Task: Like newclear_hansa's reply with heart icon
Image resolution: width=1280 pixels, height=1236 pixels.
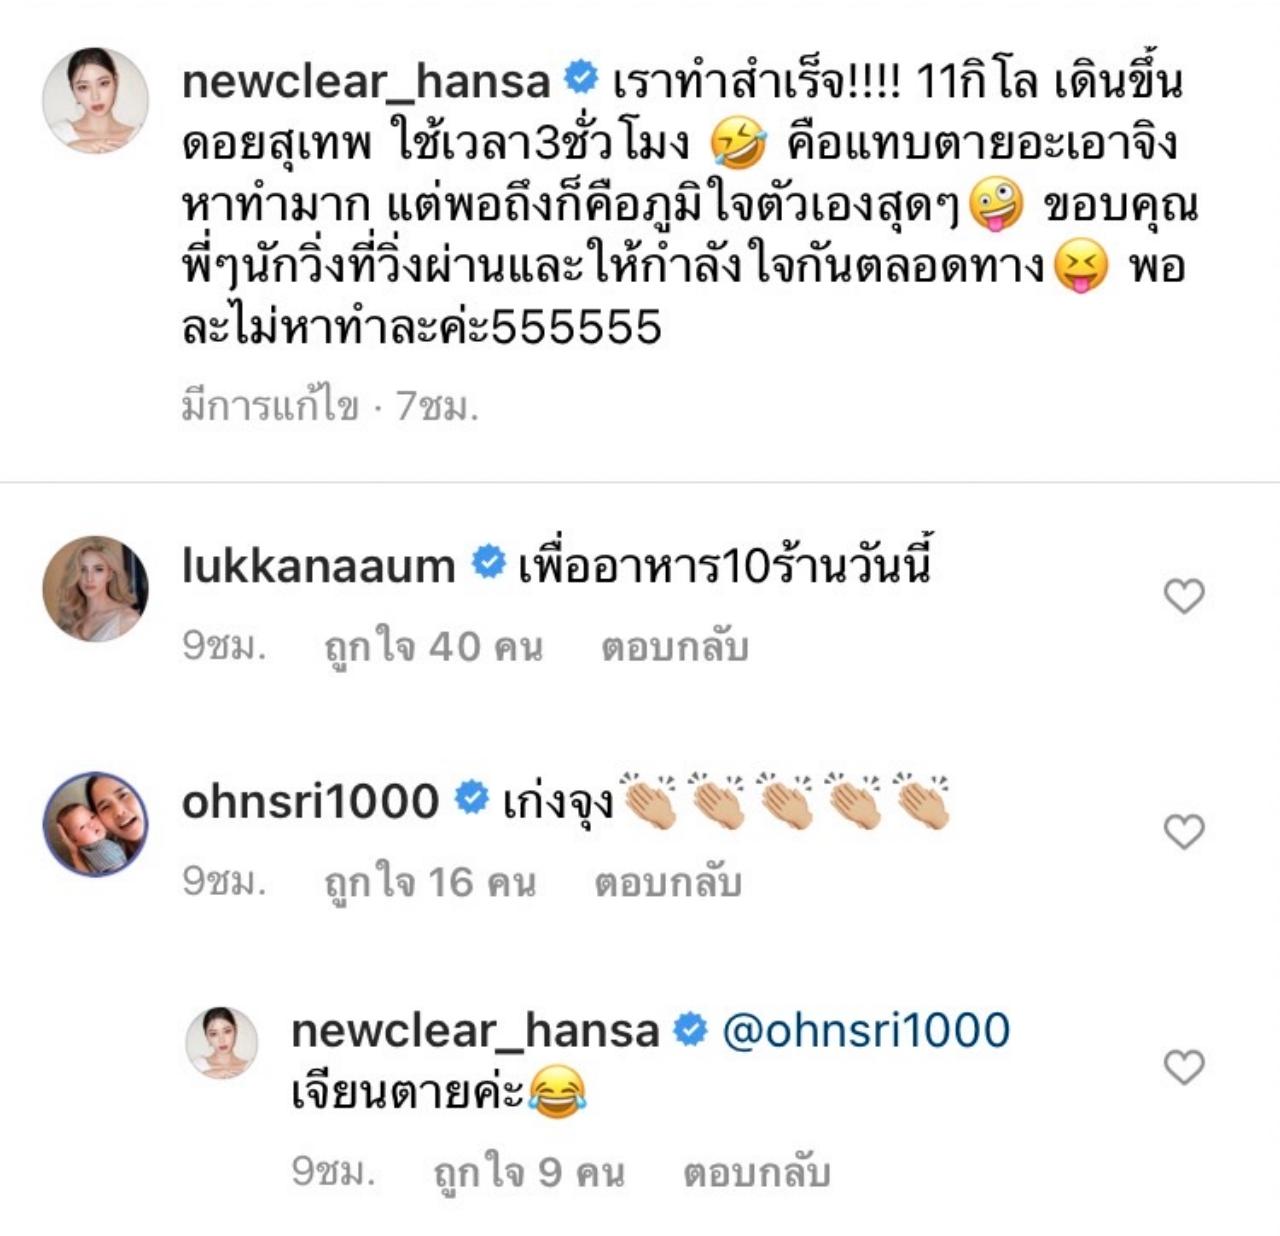Action: (1184, 1067)
